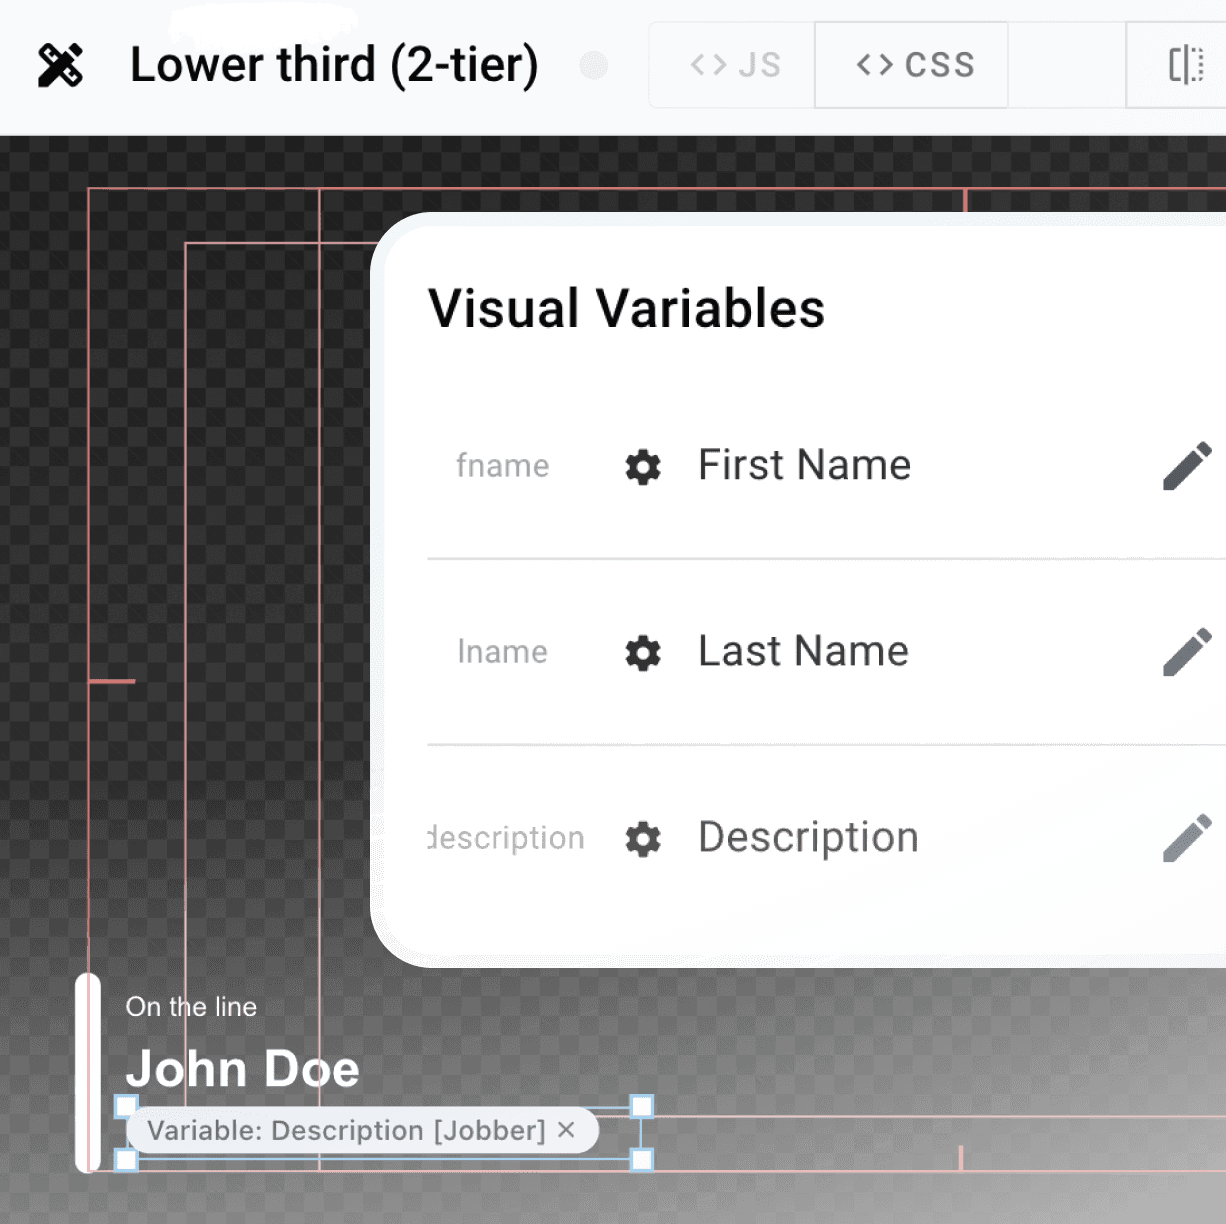Viewport: 1226px width, 1224px height.
Task: Edit the Description variable
Action: (1188, 839)
